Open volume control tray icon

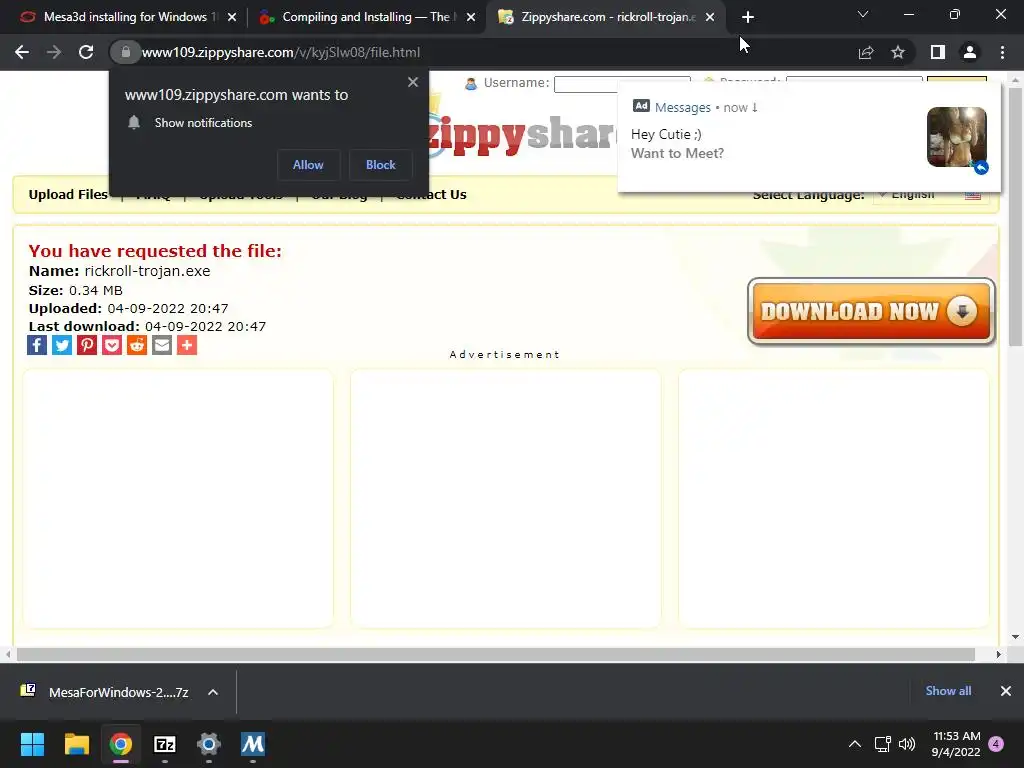pyautogui.click(x=907, y=744)
